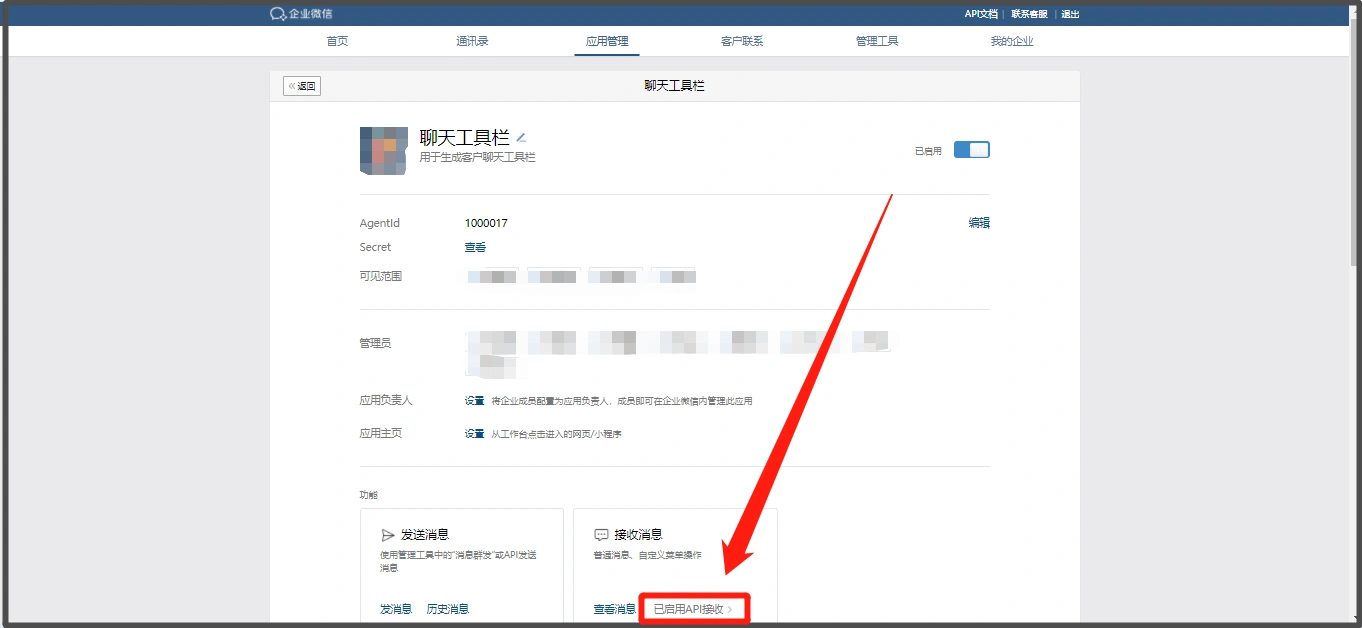Image resolution: width=1362 pixels, height=628 pixels.
Task: Click 设置 next to 应用负责人
Action: (x=474, y=400)
